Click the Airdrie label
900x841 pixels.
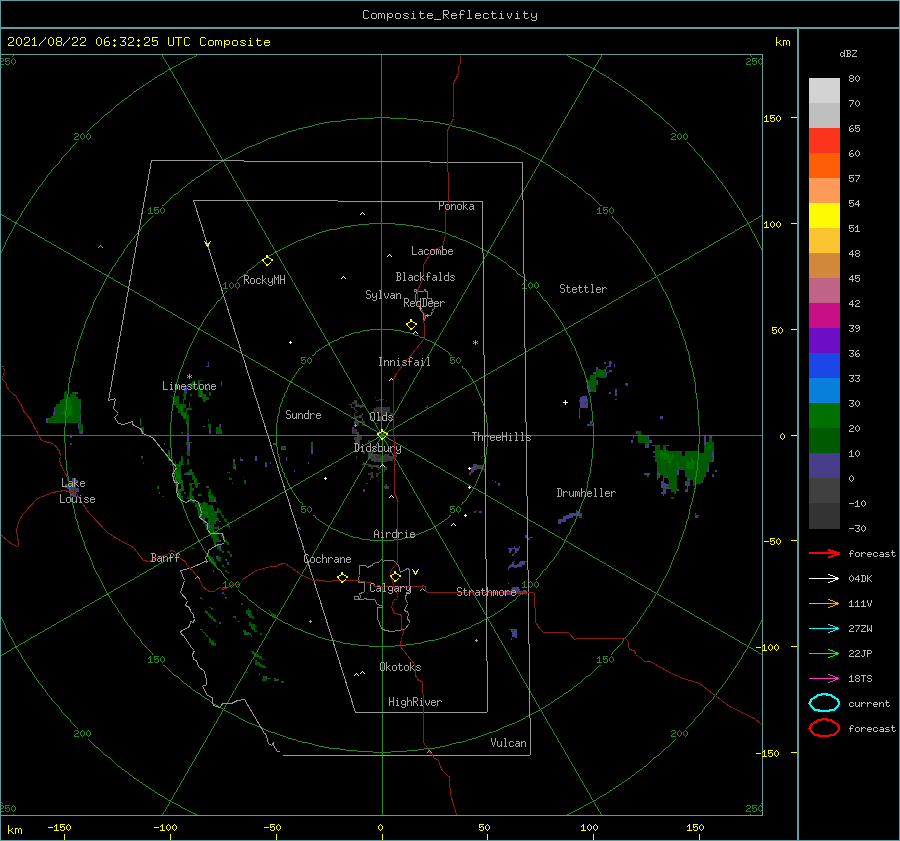pos(394,534)
